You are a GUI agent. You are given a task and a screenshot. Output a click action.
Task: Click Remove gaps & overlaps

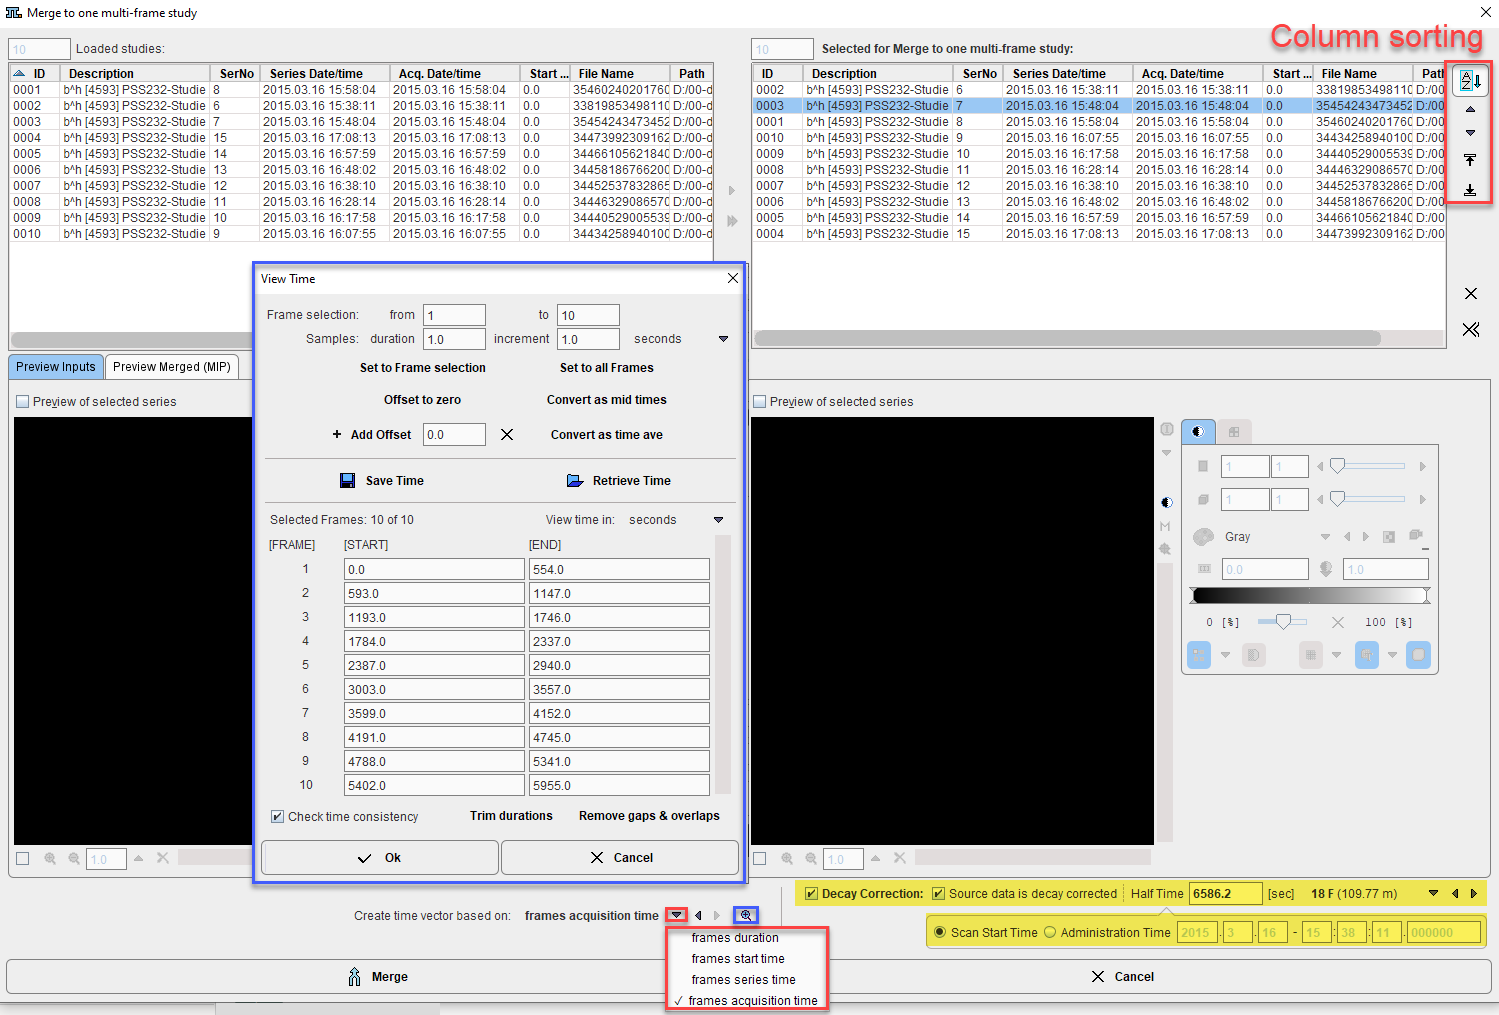649,816
